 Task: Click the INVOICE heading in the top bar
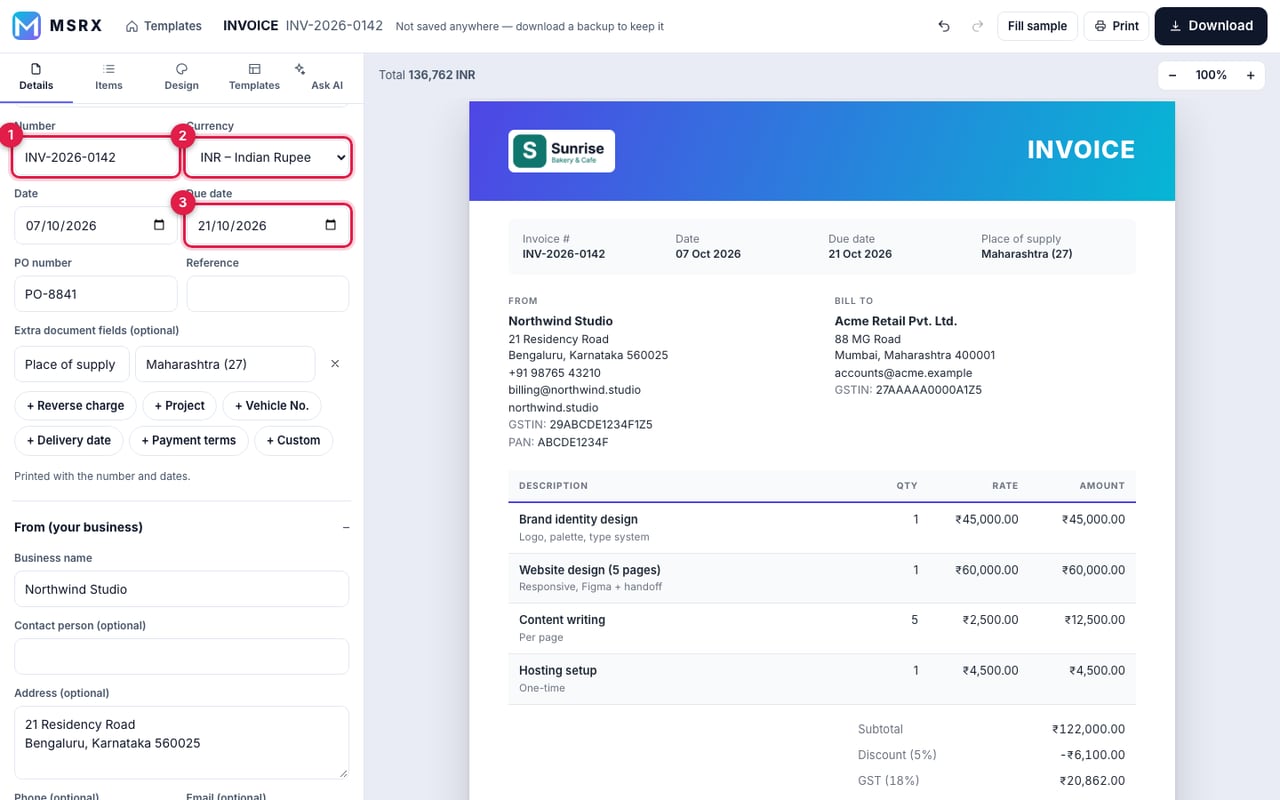251,26
